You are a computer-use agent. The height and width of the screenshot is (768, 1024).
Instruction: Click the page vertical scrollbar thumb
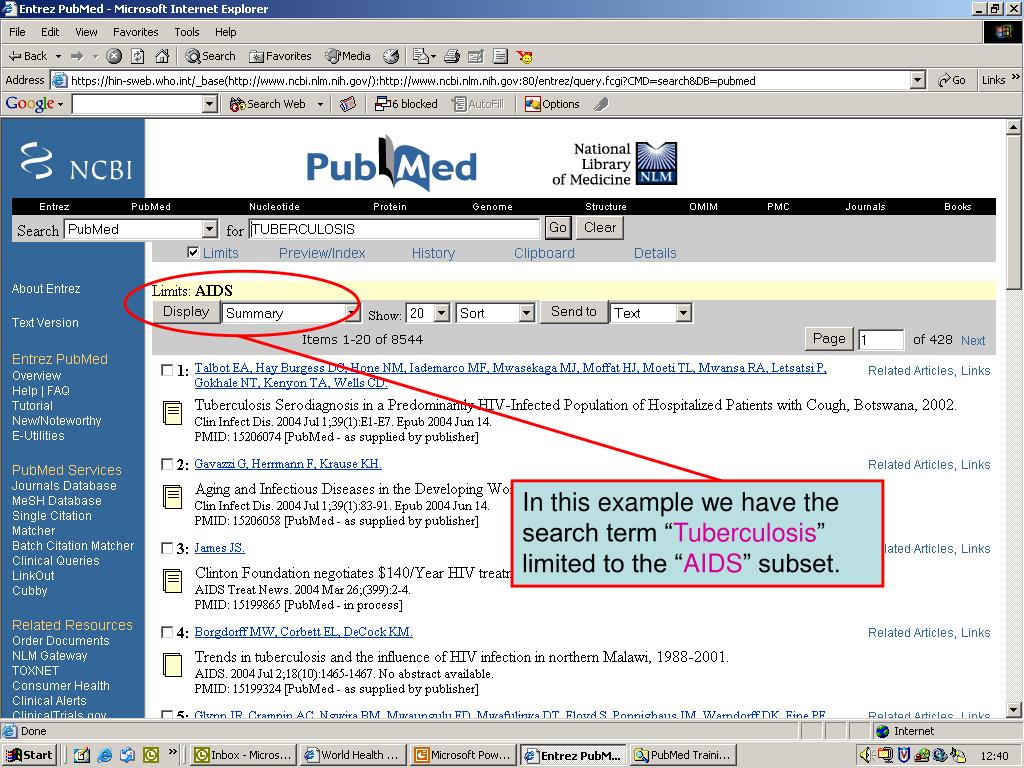pos(1013,212)
